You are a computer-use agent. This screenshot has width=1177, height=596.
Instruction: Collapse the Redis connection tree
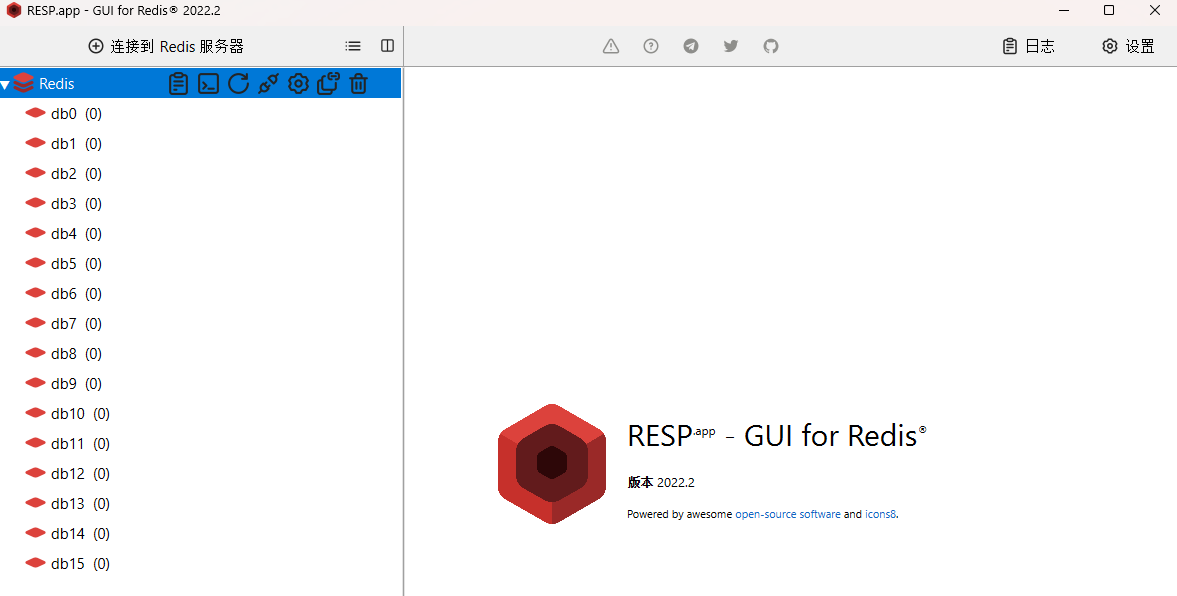click(x=5, y=84)
